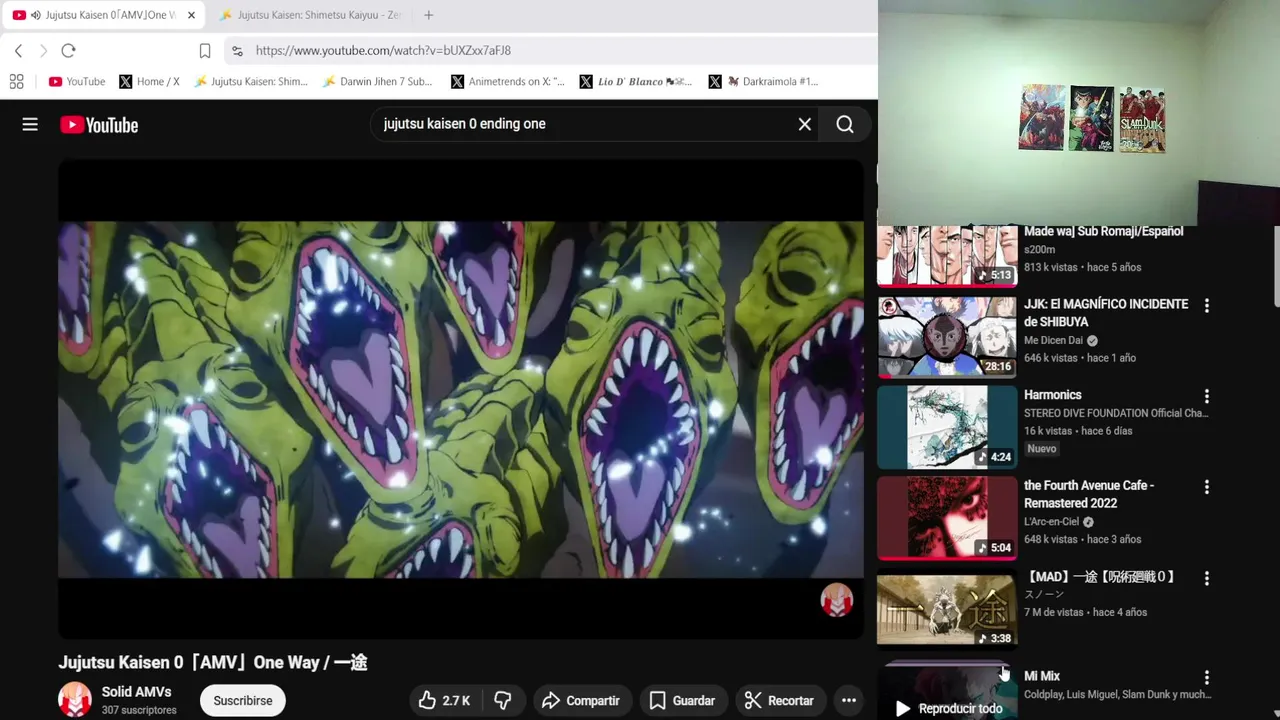Open the YouTube hamburger guide menu

[30, 124]
